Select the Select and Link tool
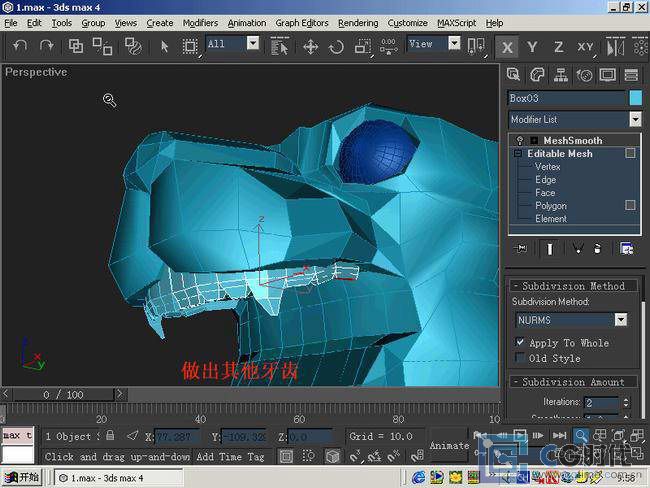Image resolution: width=650 pixels, height=488 pixels. click(76, 46)
